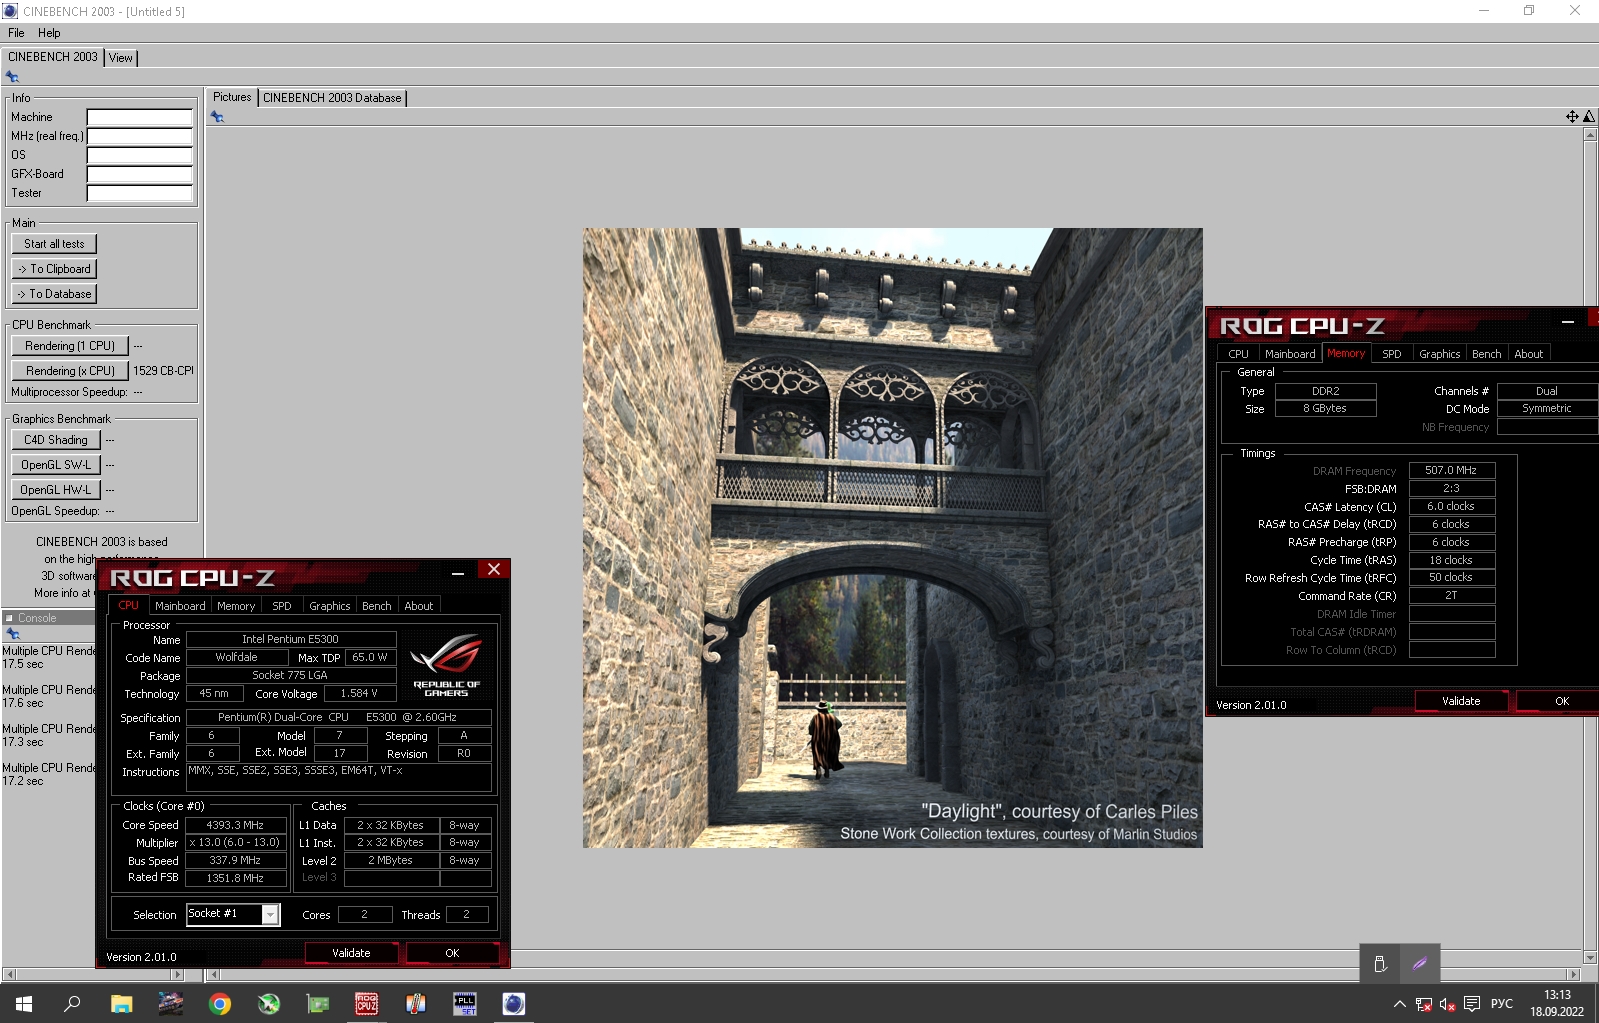
Task: Click the safely remove USB tray icon
Action: [x=1380, y=964]
